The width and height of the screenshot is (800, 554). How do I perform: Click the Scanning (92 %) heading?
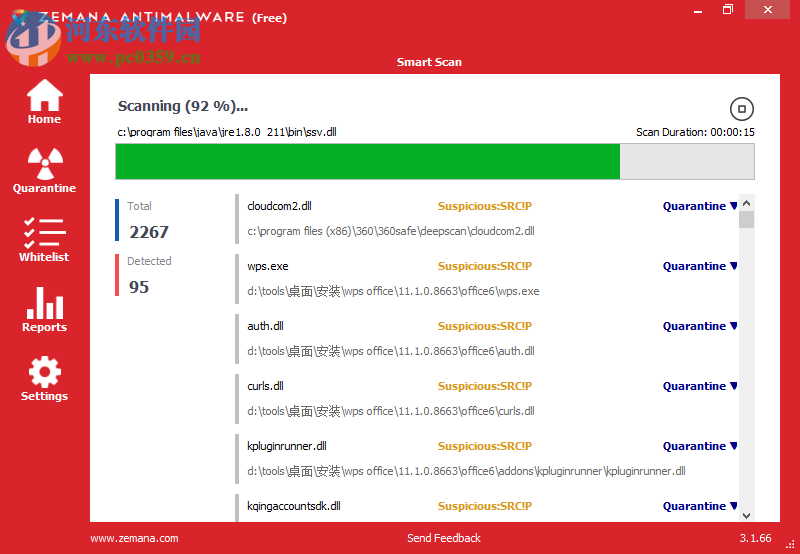click(183, 106)
